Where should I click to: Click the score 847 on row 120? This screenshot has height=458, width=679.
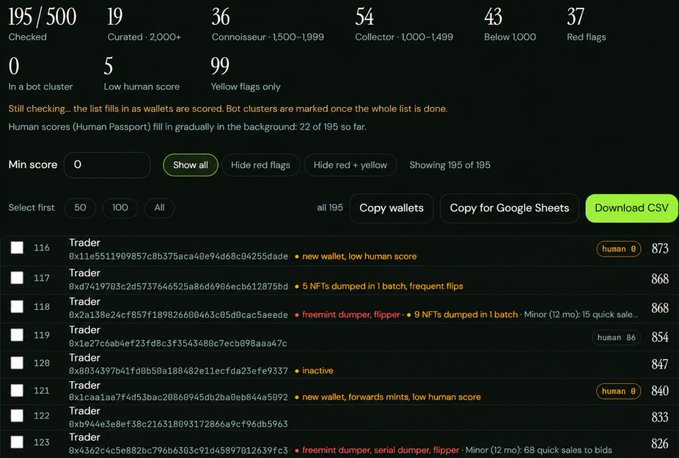[660, 364]
